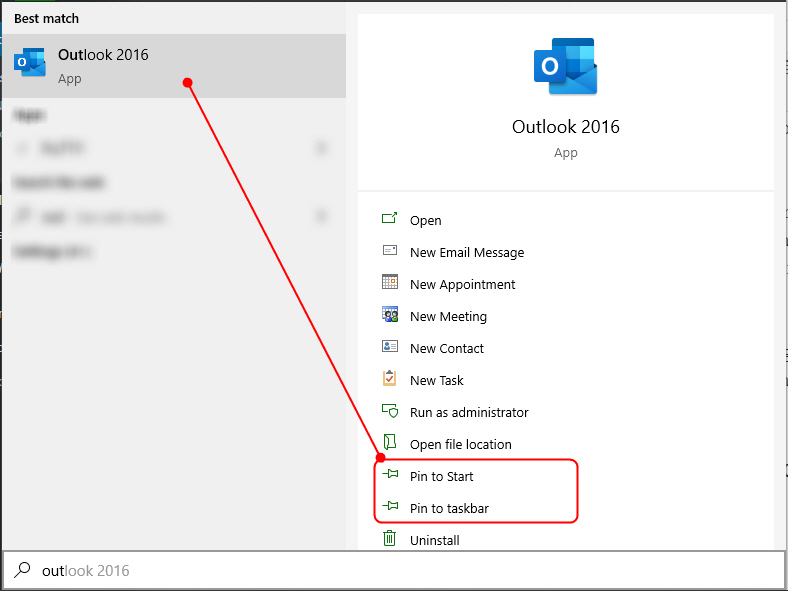Click the New Appointment calendar icon

click(x=389, y=282)
